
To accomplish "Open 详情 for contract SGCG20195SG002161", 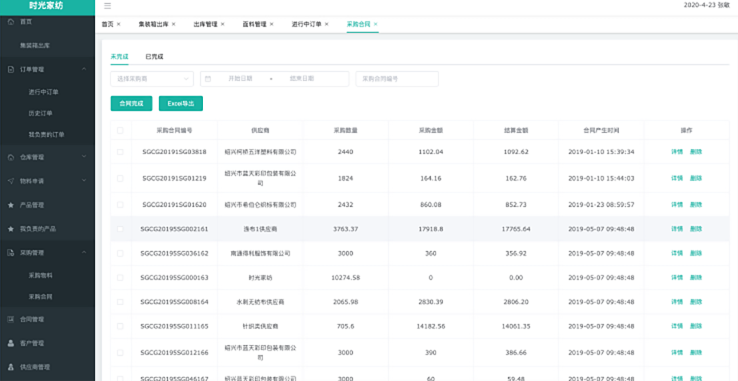I will 677,229.
